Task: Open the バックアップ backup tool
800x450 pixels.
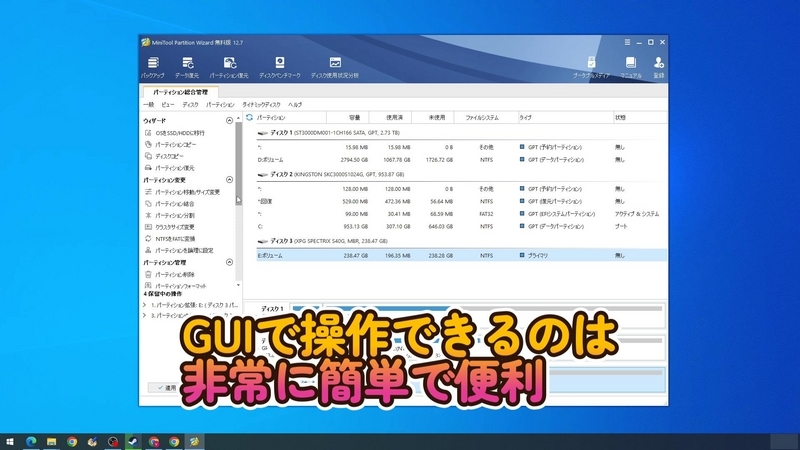Action: pos(153,67)
